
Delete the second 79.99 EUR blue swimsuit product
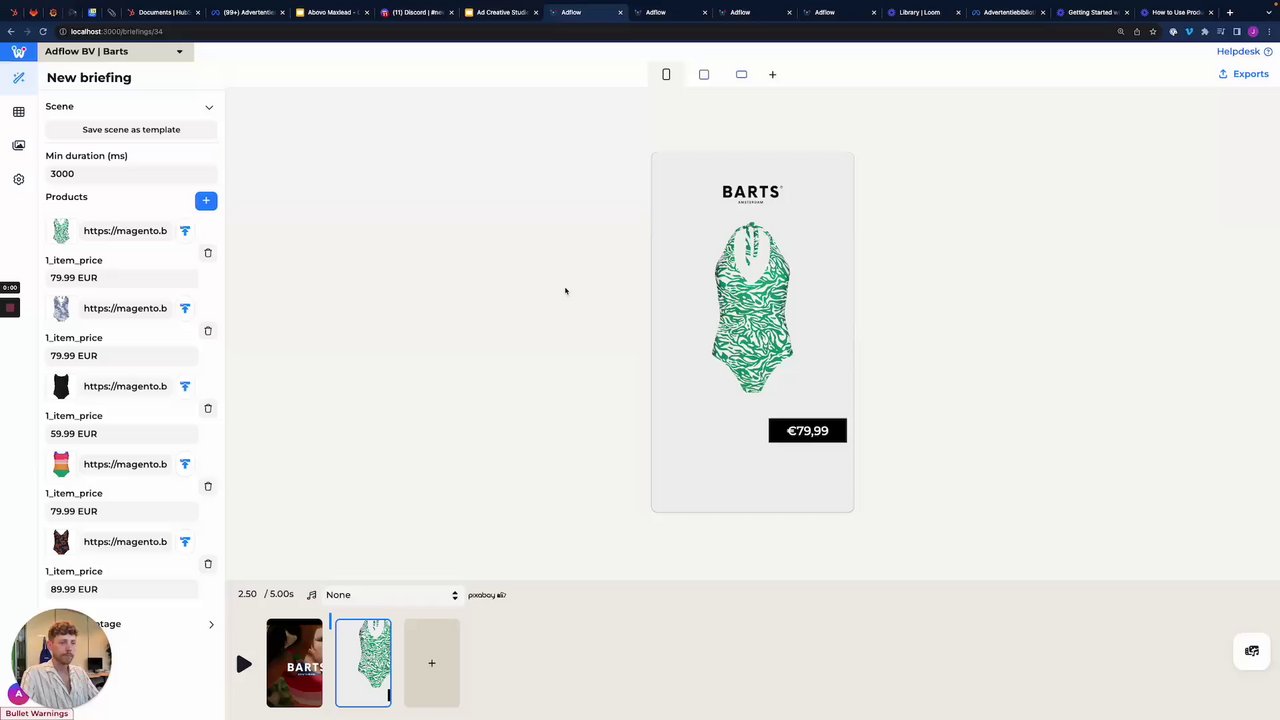(x=208, y=331)
